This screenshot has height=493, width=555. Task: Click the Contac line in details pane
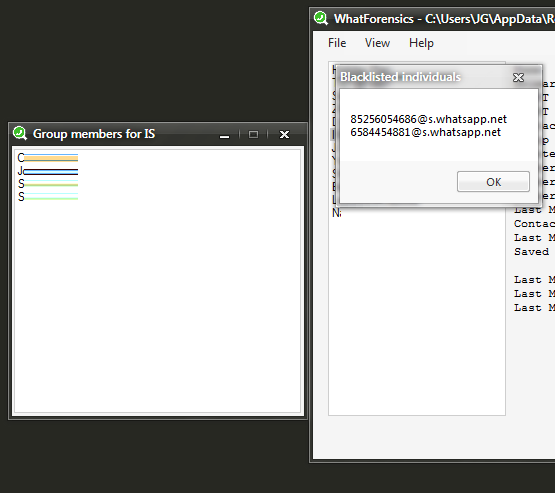pyautogui.click(x=534, y=224)
